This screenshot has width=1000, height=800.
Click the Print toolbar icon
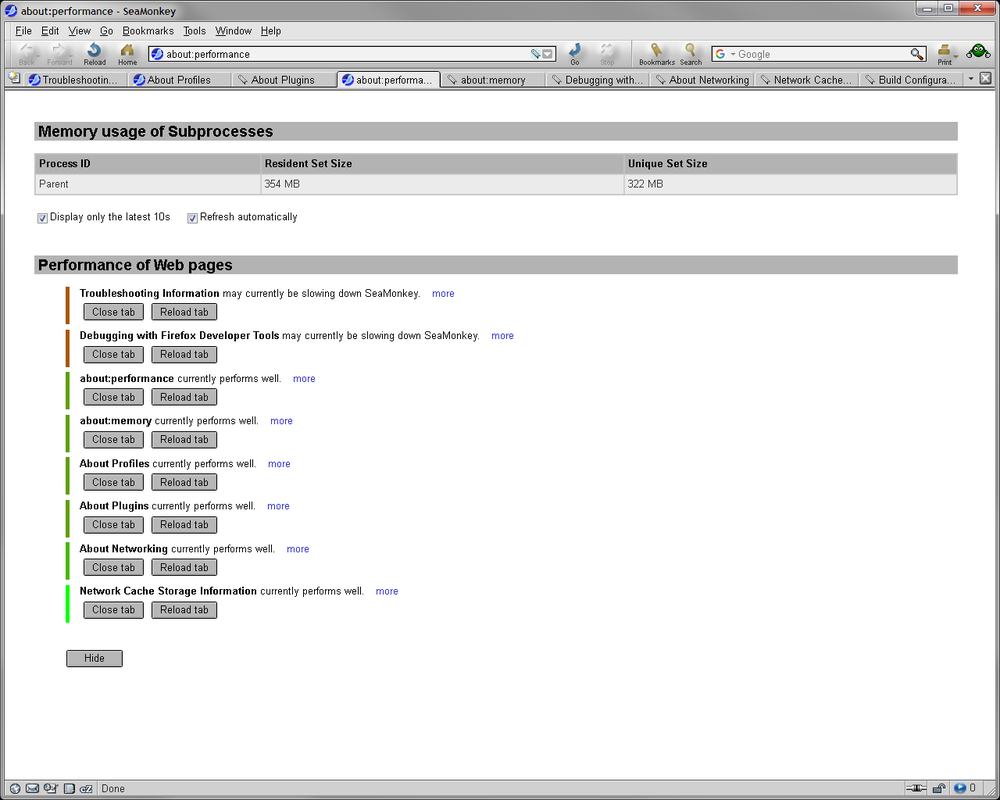click(x=944, y=54)
